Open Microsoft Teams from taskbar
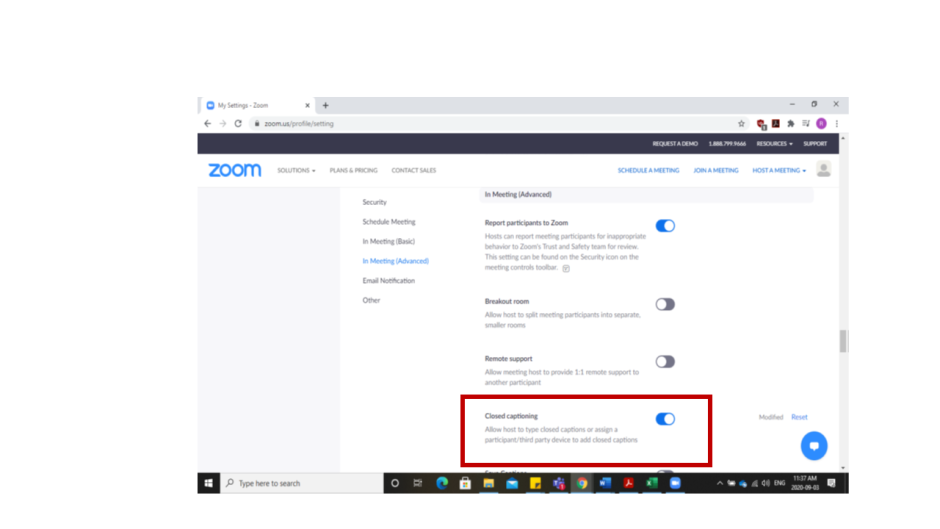Viewport: 940px width, 529px height. click(559, 483)
